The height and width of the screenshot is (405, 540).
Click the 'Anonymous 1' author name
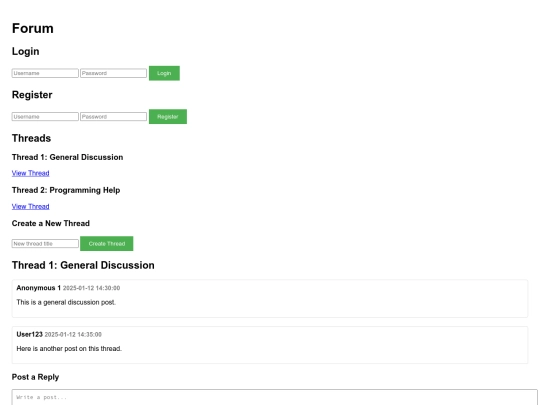[39, 288]
